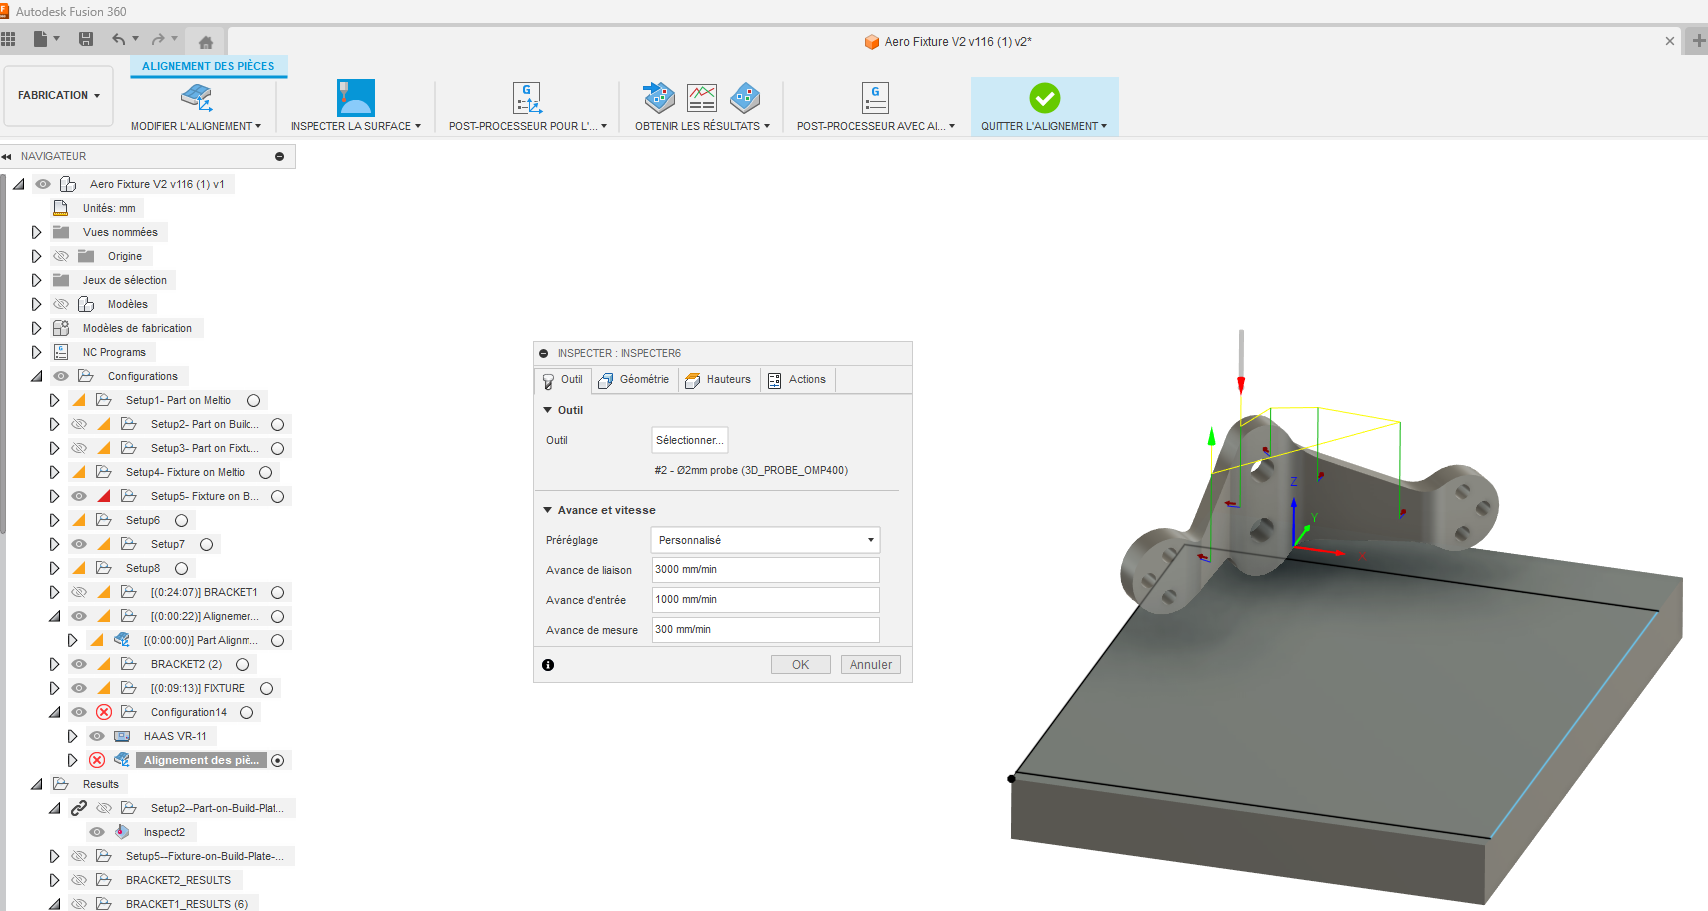Image resolution: width=1708 pixels, height=911 pixels.
Task: Click the Obtenir les résultats chart icon
Action: point(702,98)
